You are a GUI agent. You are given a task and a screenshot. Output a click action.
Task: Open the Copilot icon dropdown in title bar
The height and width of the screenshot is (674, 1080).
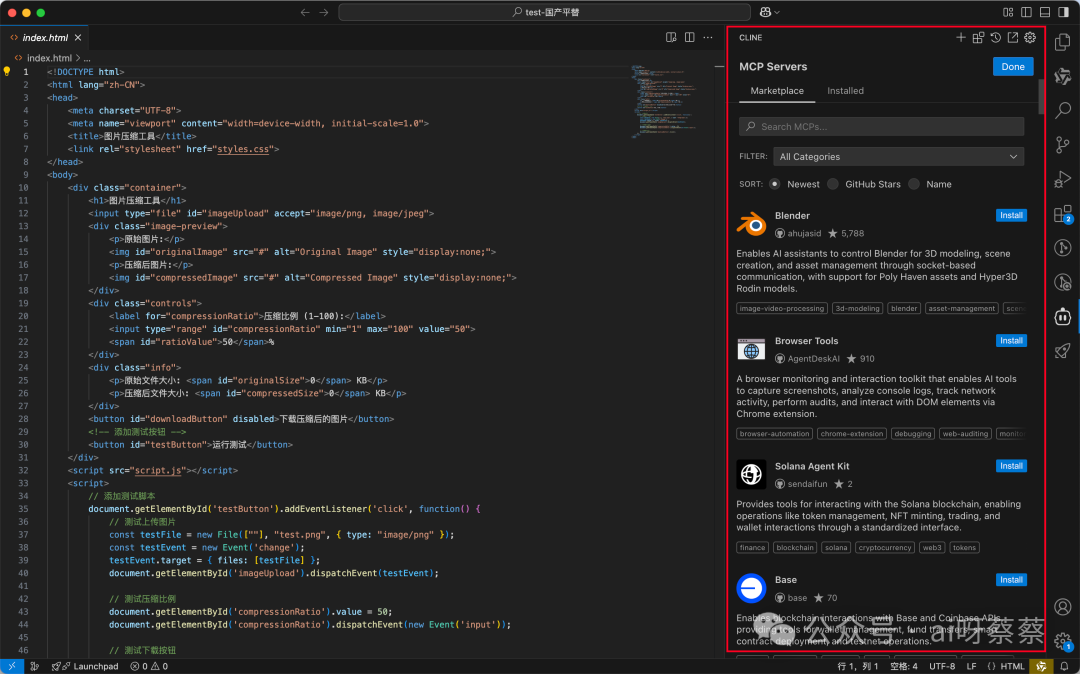769,12
